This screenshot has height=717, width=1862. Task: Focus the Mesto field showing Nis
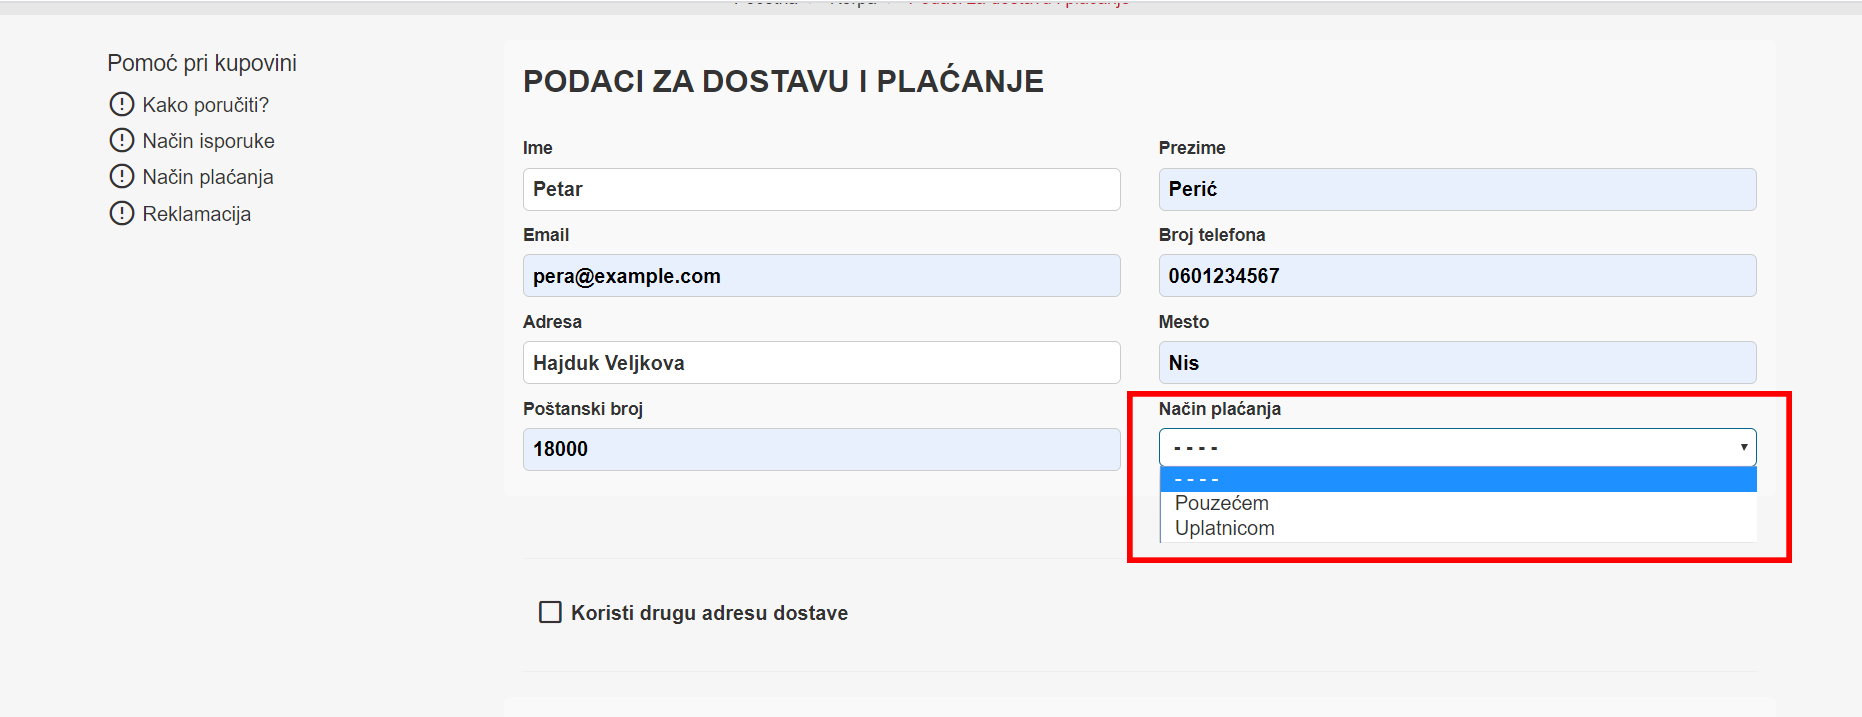(x=1457, y=363)
